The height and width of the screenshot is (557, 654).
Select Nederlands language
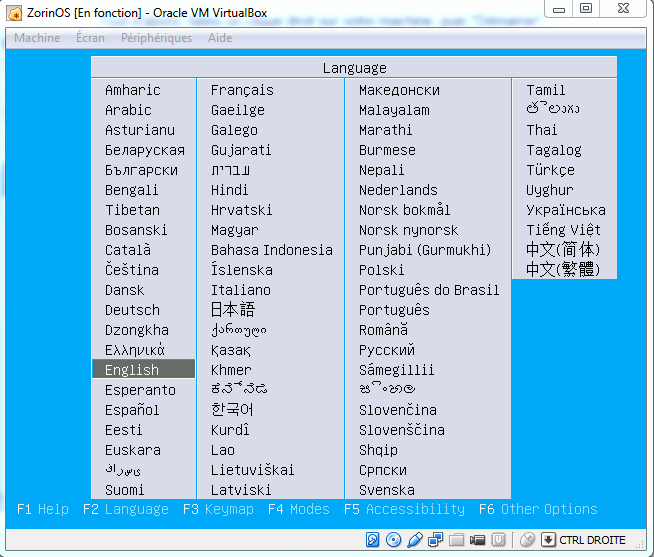pyautogui.click(x=398, y=190)
